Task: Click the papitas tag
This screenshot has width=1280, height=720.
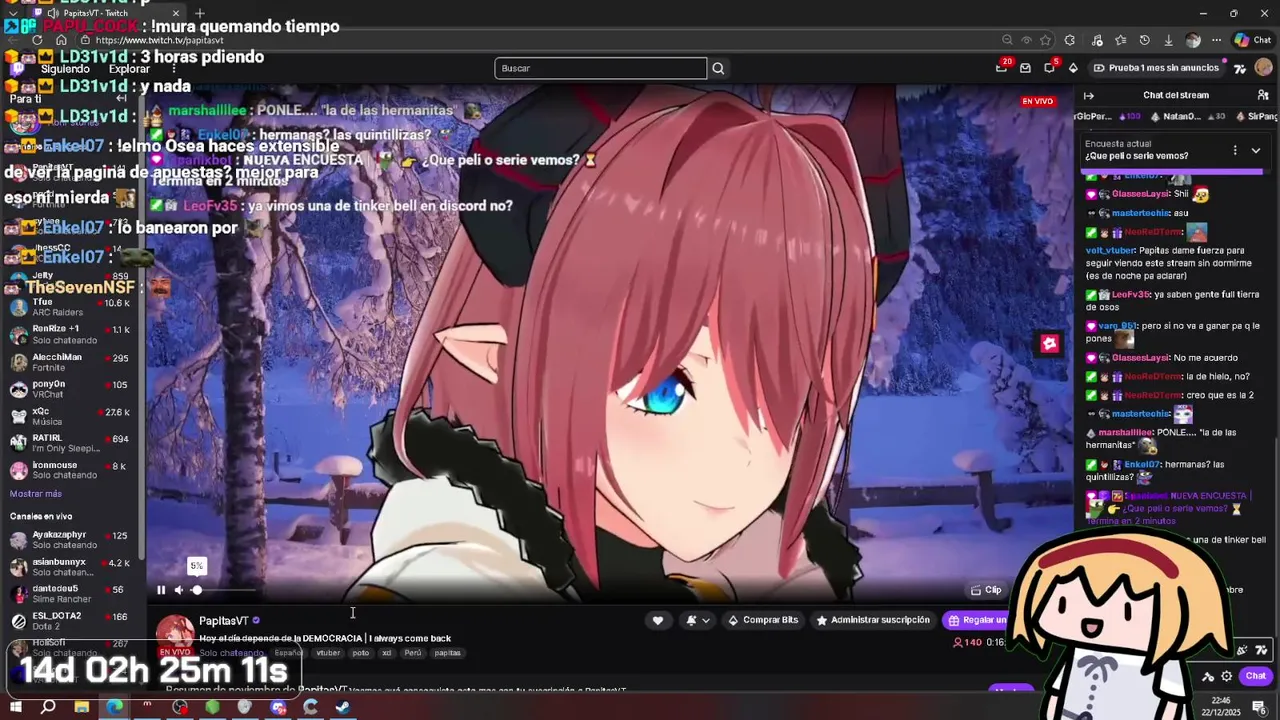Action: coord(448,653)
